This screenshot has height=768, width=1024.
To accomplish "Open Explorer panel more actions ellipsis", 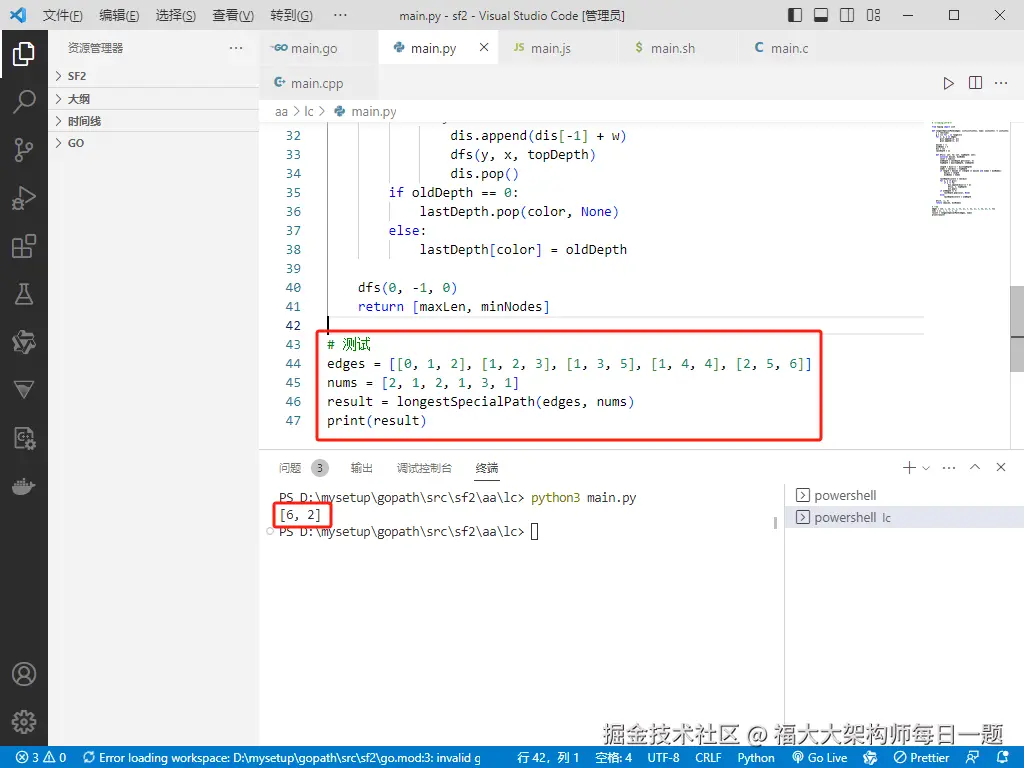I will click(x=236, y=48).
